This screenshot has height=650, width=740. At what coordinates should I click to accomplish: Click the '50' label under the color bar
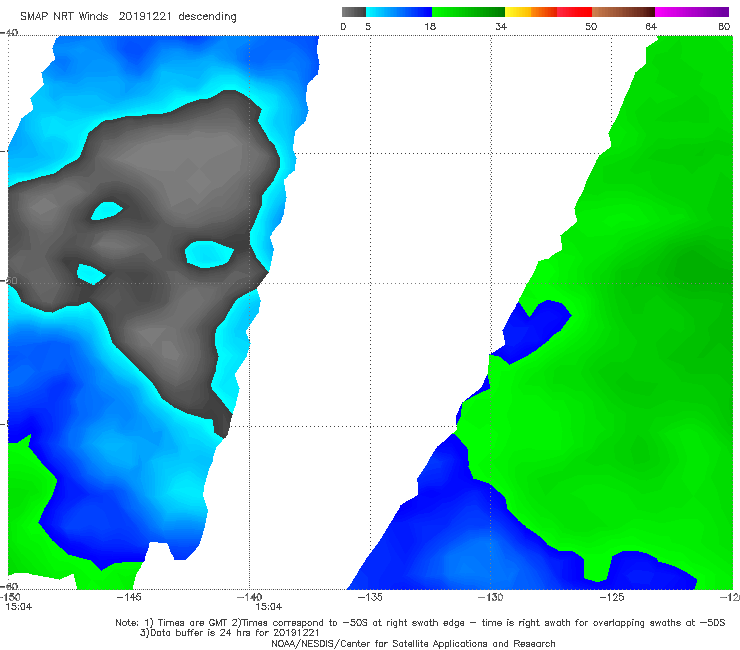591,27
